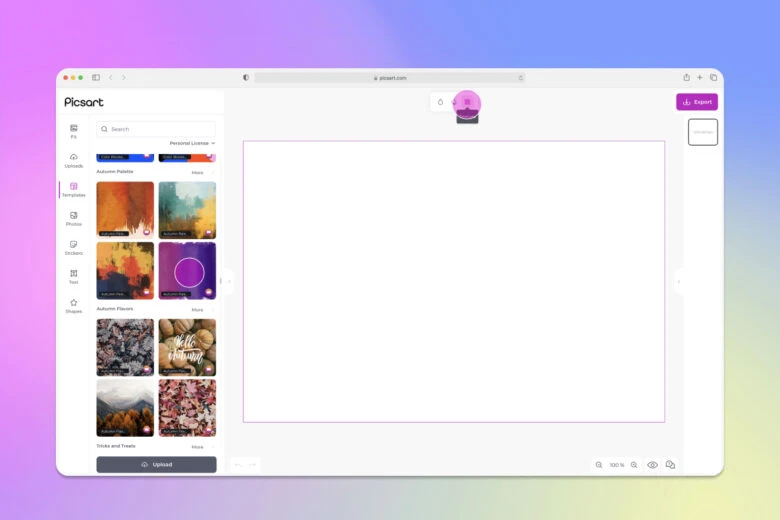Toggle the preview eye icon
The height and width of the screenshot is (520, 780).
pos(652,465)
